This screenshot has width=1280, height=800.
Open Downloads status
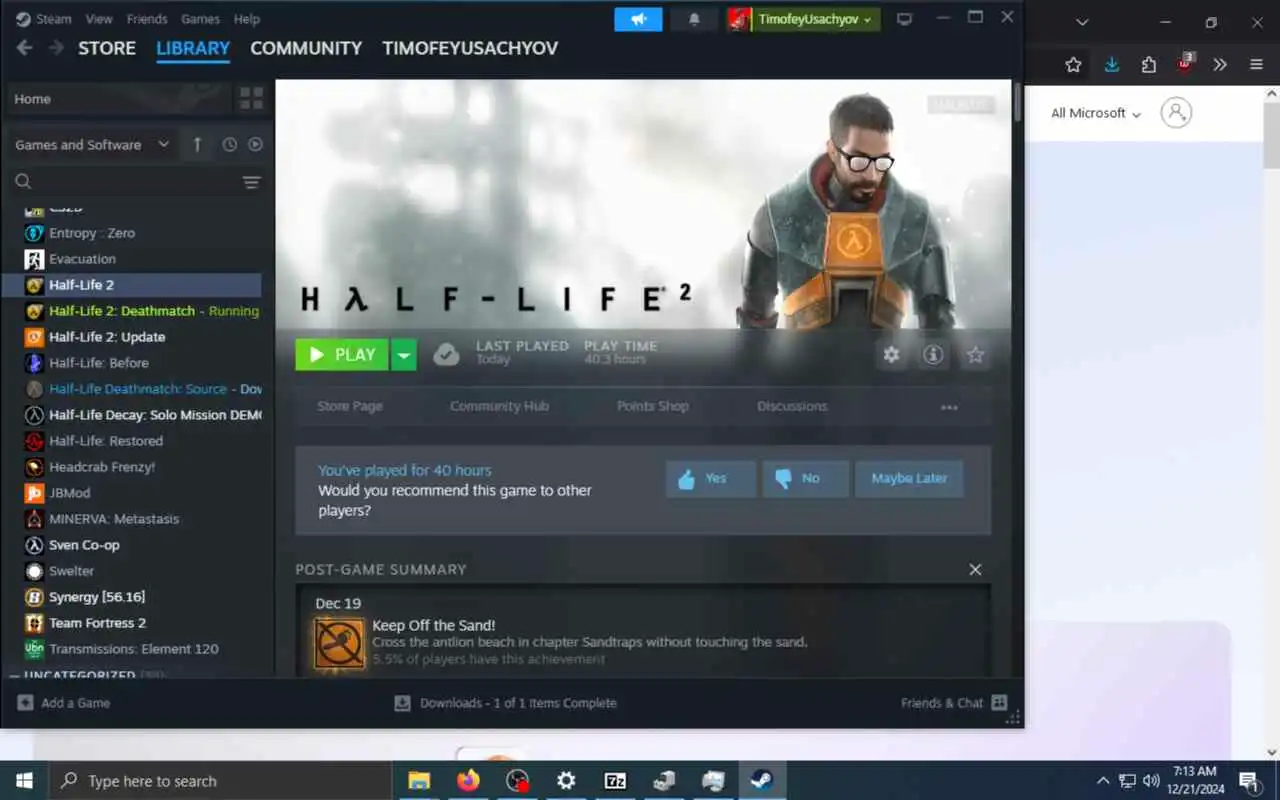click(x=505, y=703)
